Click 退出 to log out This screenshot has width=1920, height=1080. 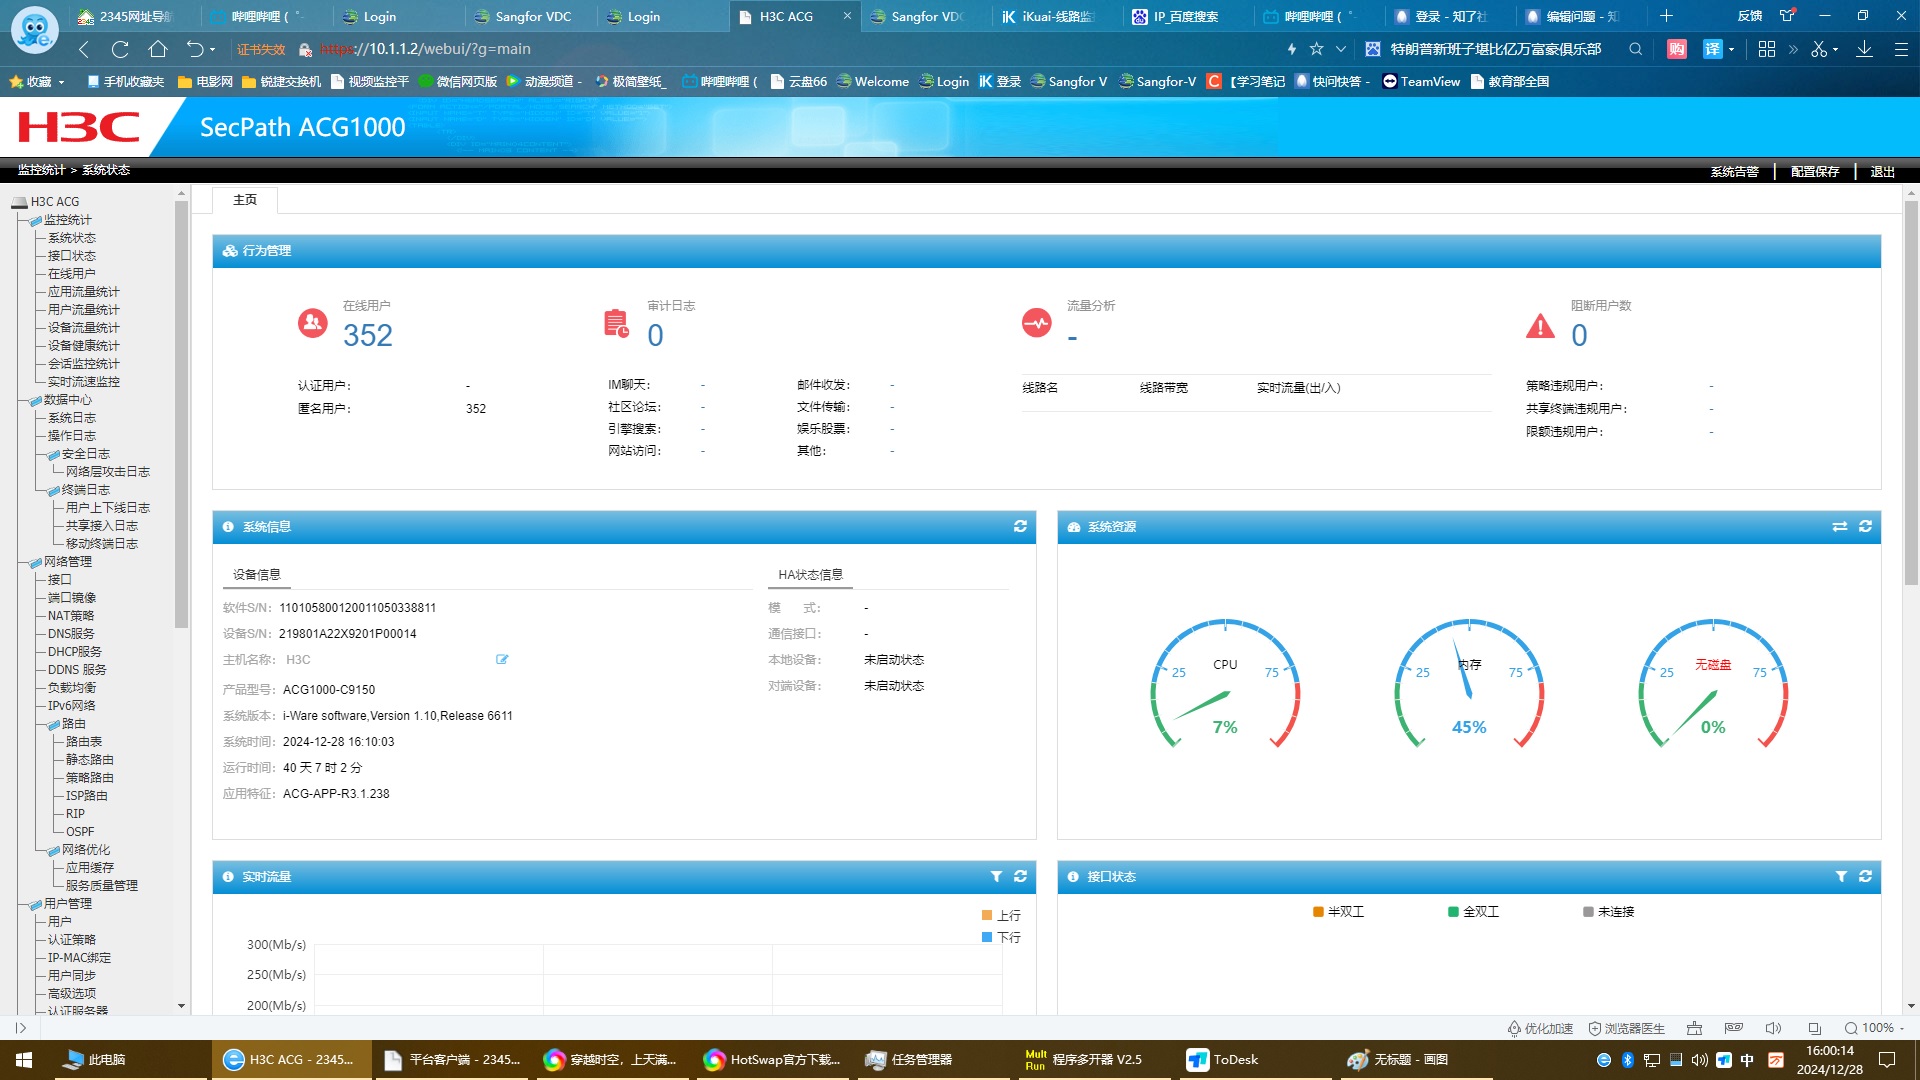[x=1882, y=171]
